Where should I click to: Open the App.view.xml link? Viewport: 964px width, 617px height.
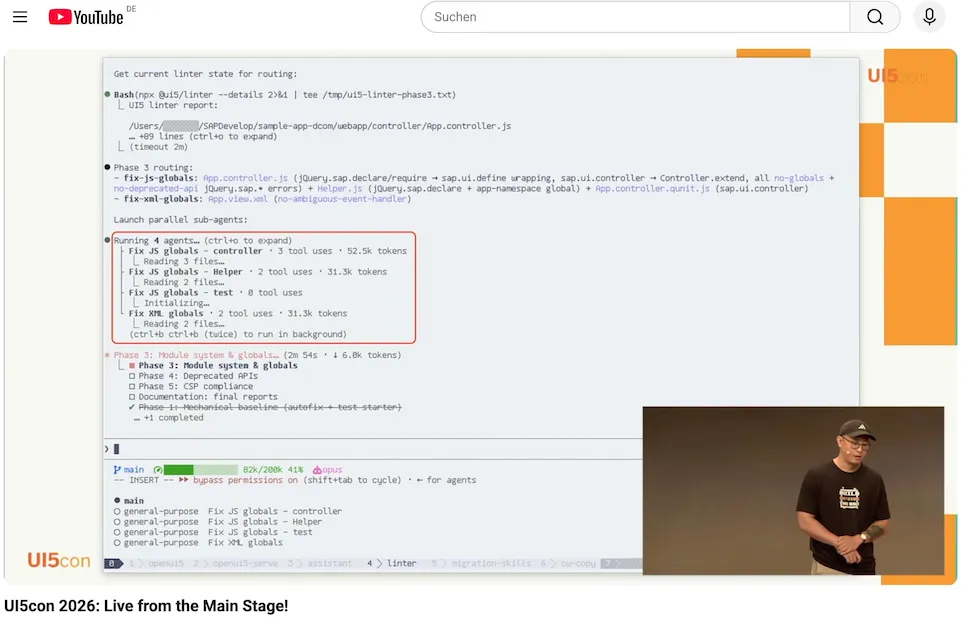pyautogui.click(x=238, y=198)
